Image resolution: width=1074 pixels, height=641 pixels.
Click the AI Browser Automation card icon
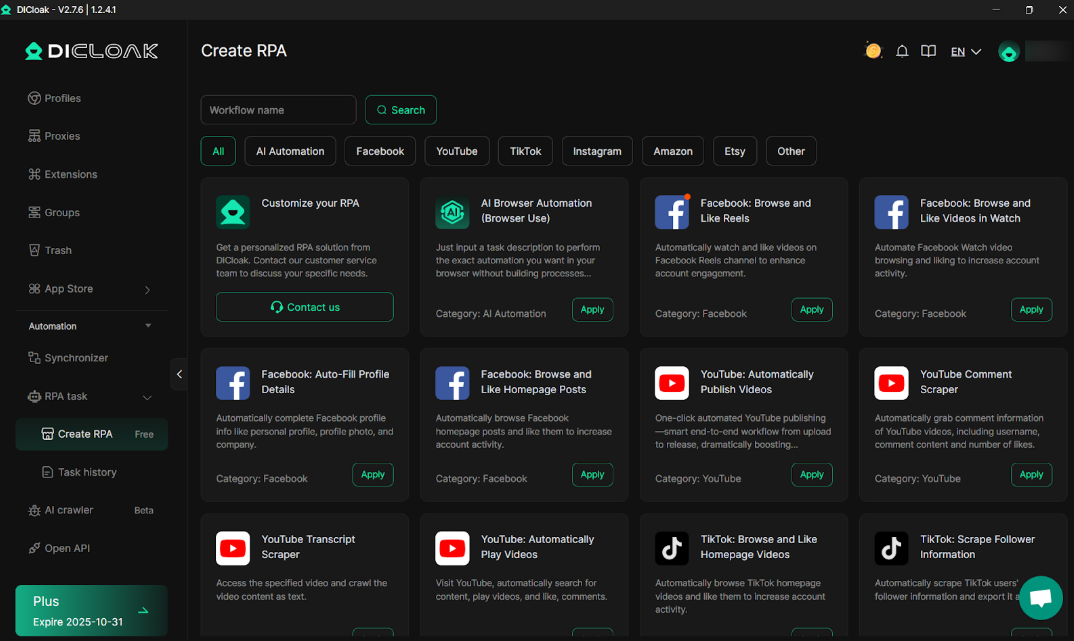coord(452,212)
